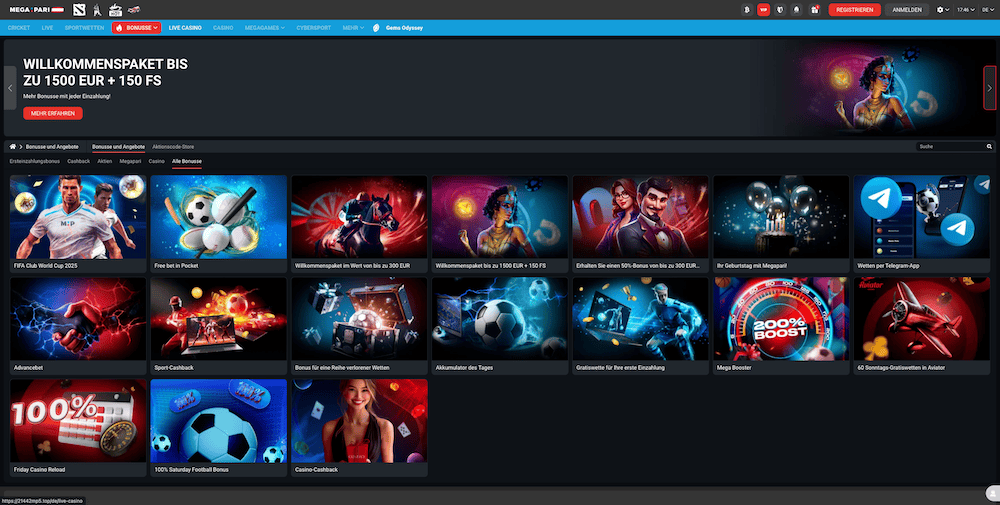Open the DE language dropdown
Viewport: 1000px width, 505px height.
coord(987,10)
